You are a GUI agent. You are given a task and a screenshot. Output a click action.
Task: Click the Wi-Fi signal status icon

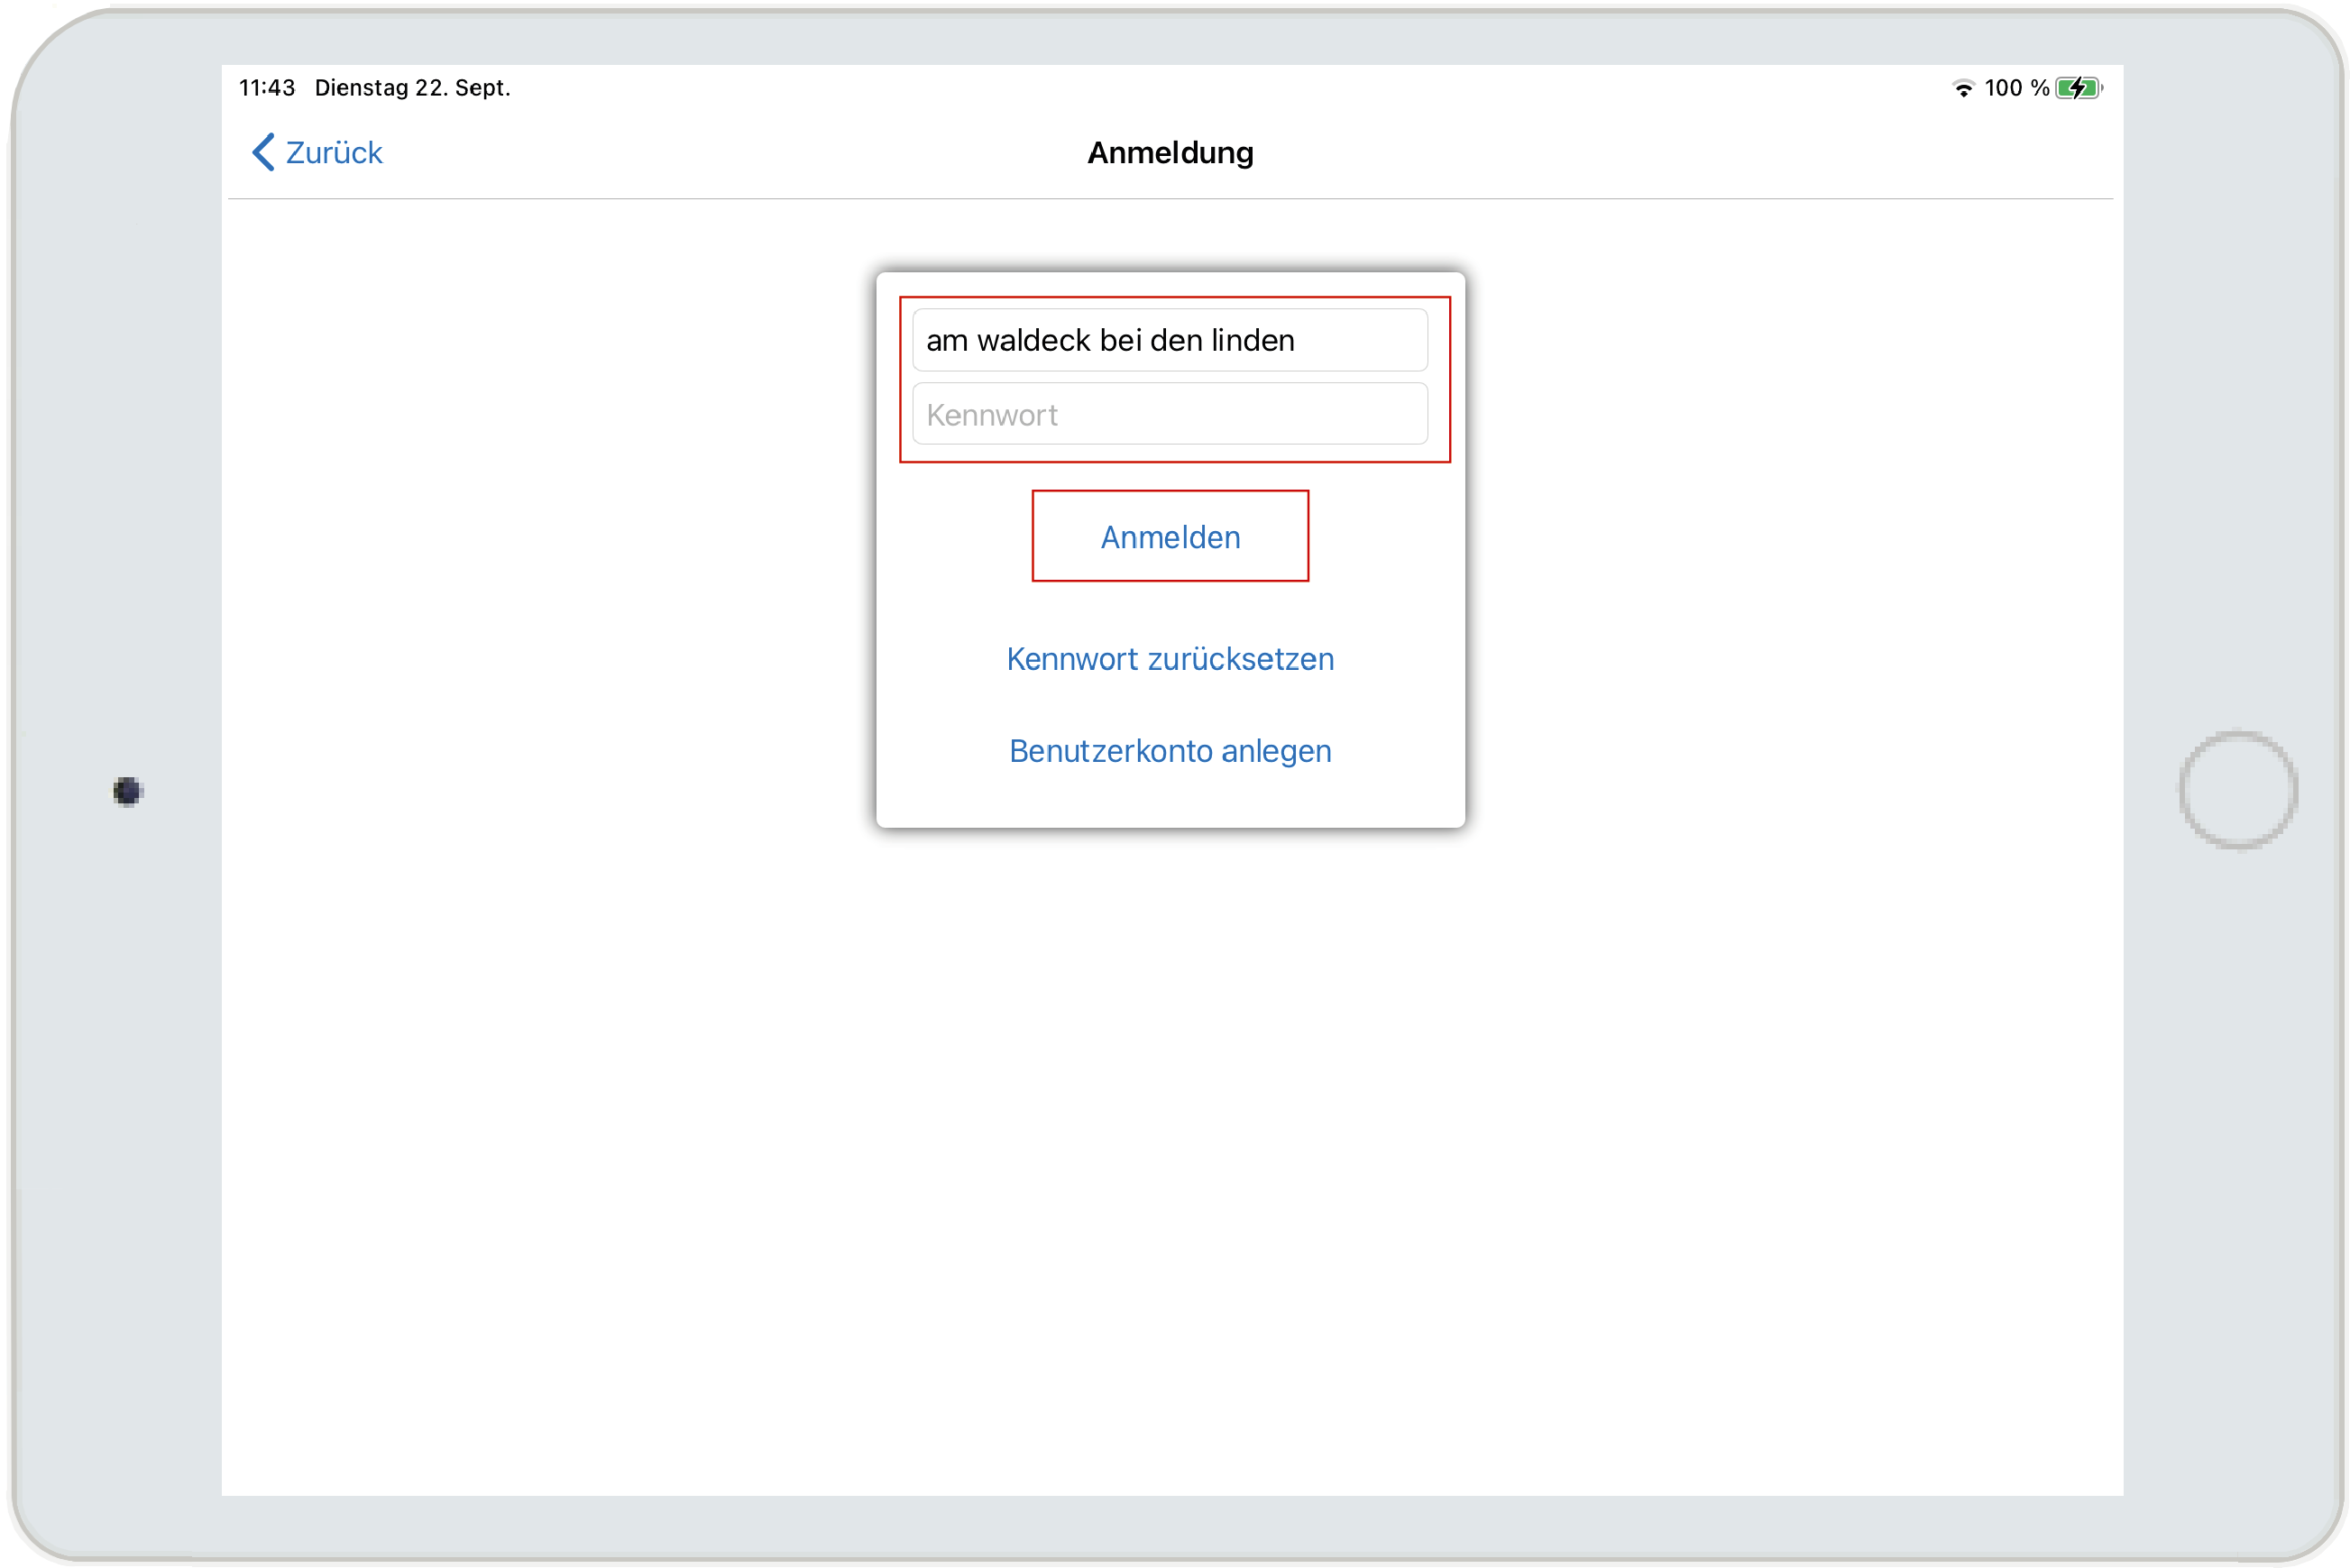click(1963, 88)
